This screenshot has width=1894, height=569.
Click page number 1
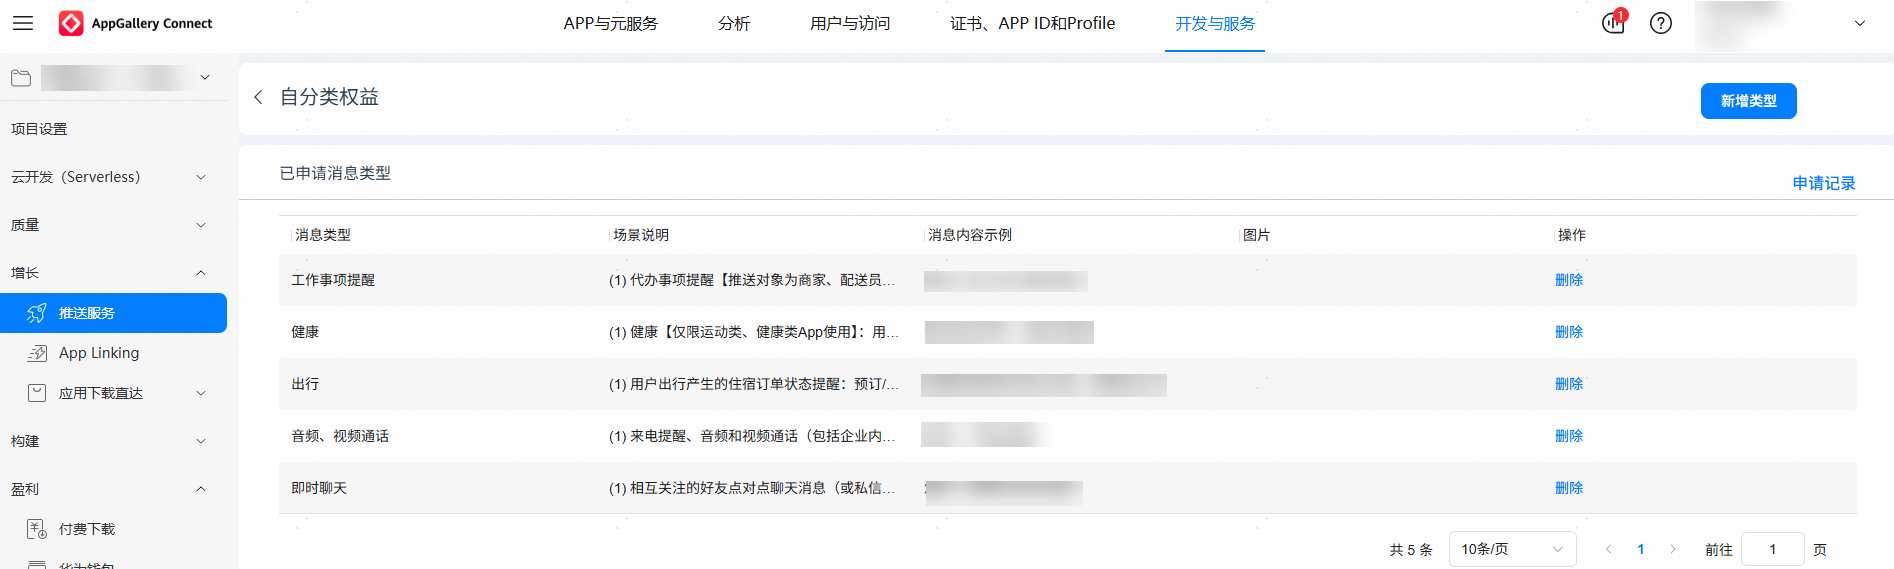[x=1640, y=549]
